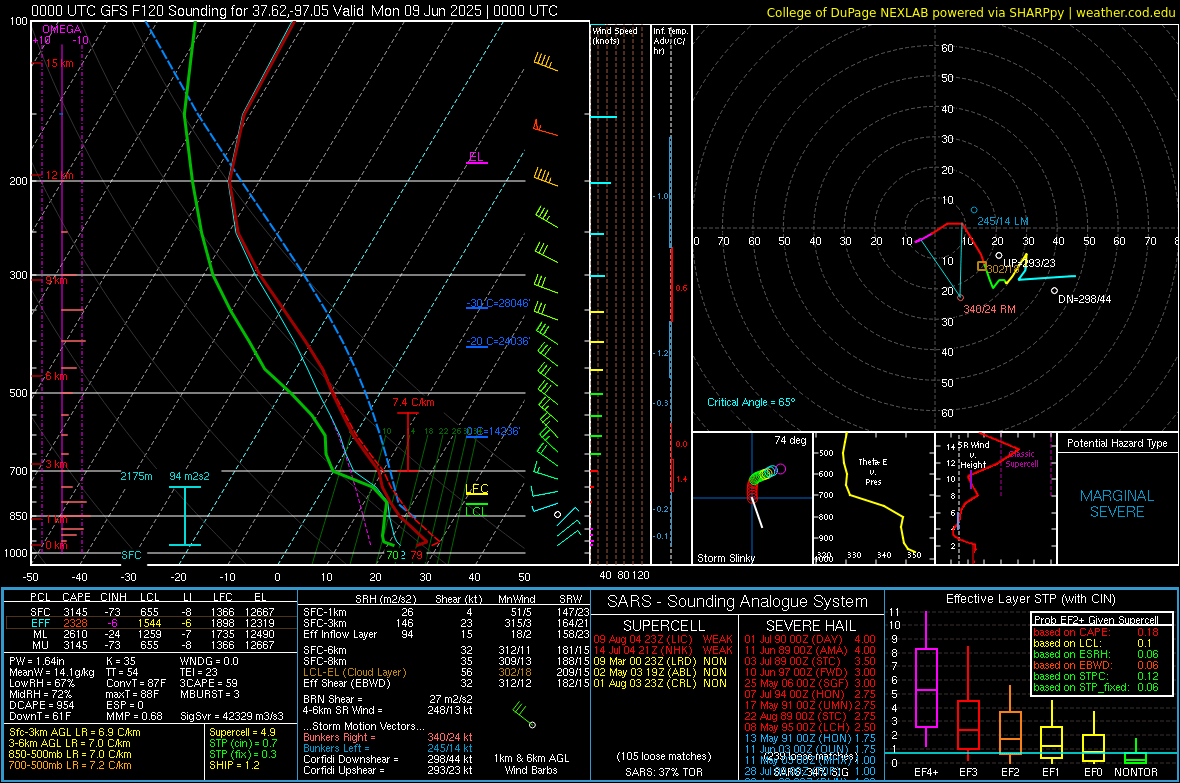Open the weather.cod.edu NEXLAB credit text
The width and height of the screenshot is (1180, 783).
[971, 13]
